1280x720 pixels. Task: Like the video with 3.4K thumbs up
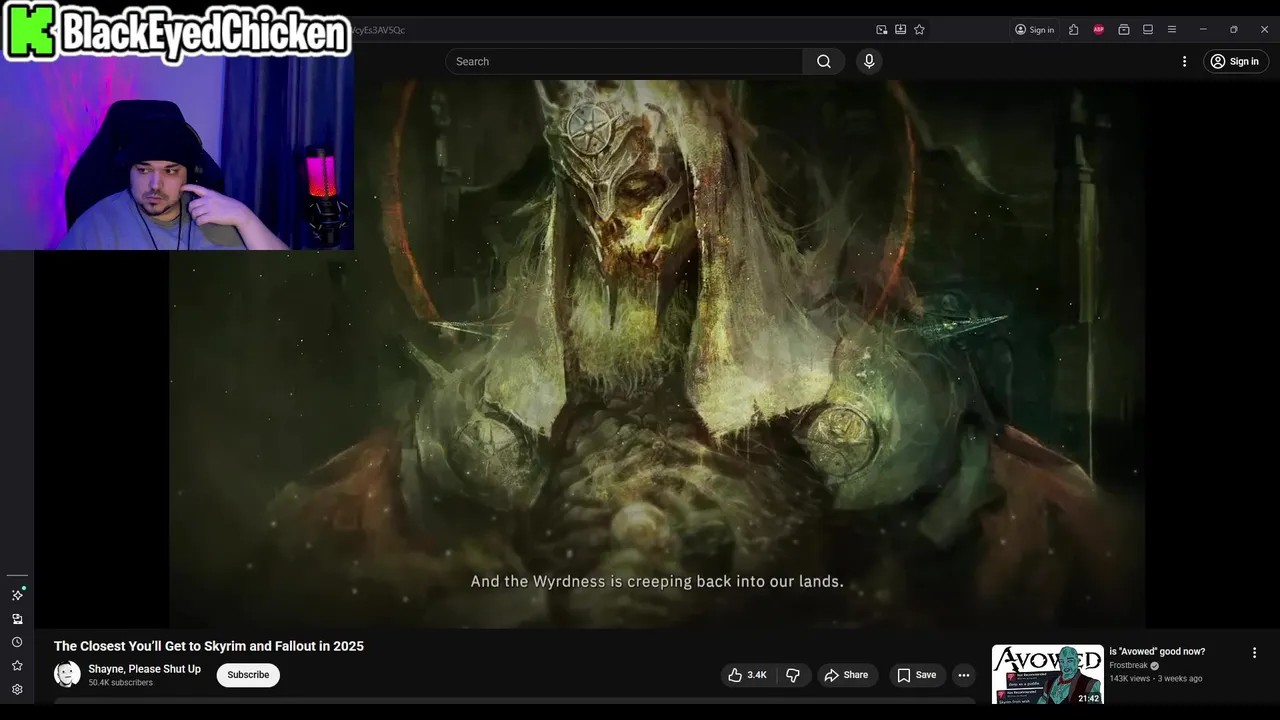(747, 675)
